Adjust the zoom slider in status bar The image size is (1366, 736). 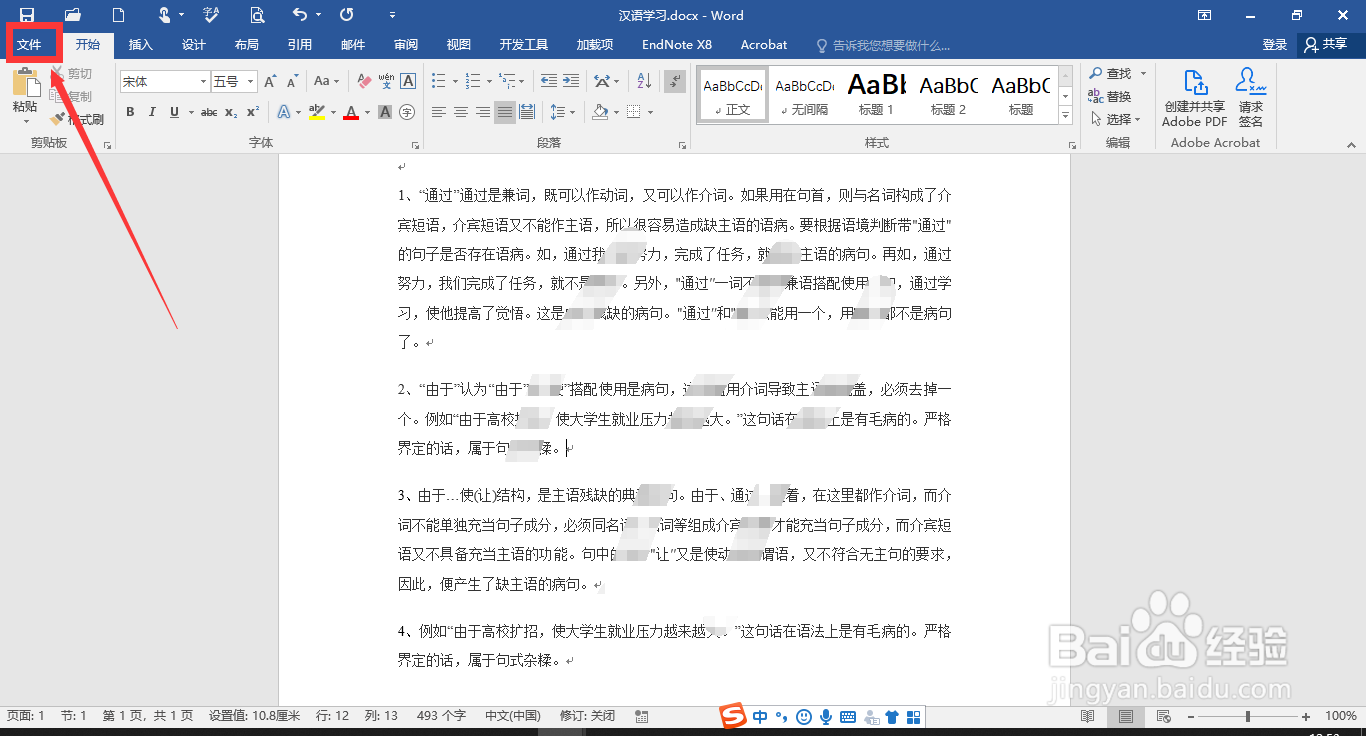(x=1247, y=716)
